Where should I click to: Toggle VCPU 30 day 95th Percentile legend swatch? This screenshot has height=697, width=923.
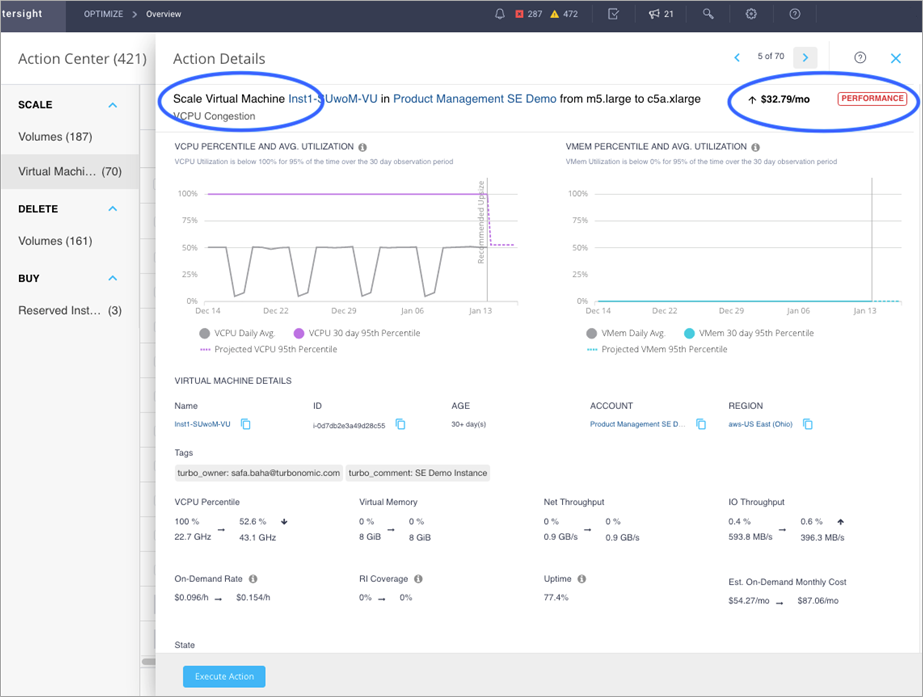[x=298, y=333]
